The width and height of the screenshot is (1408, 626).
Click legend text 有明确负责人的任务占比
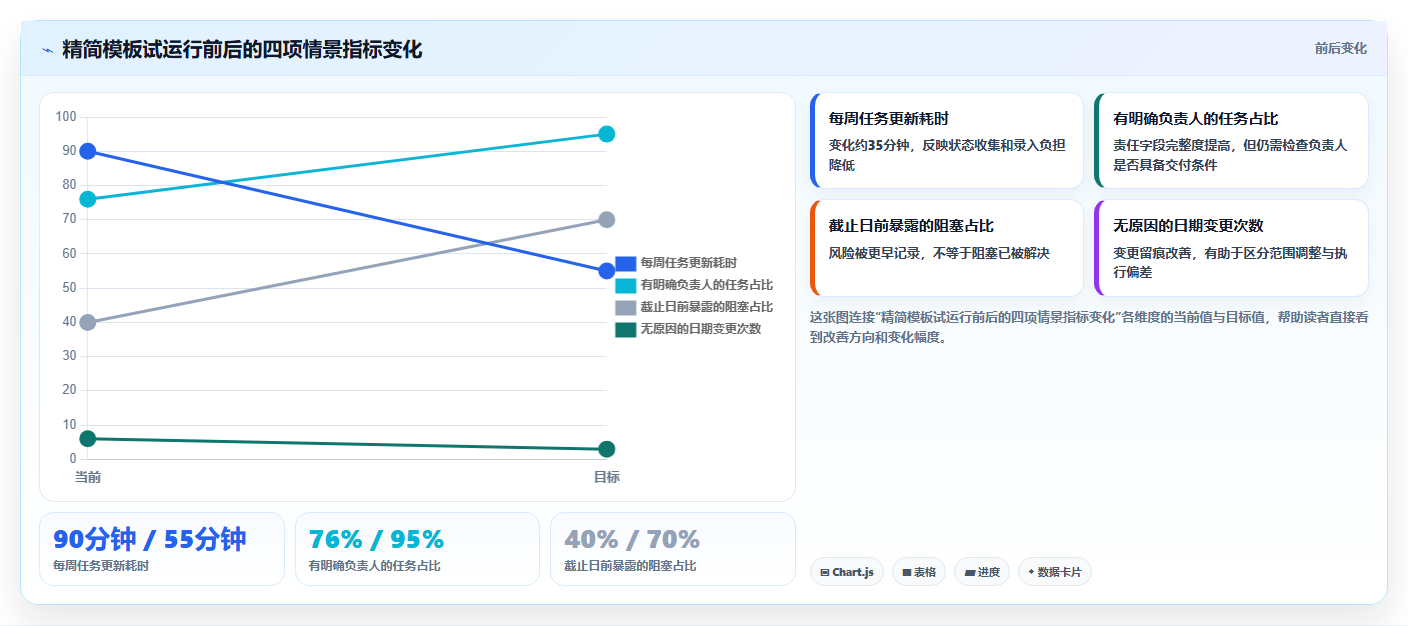(x=707, y=285)
